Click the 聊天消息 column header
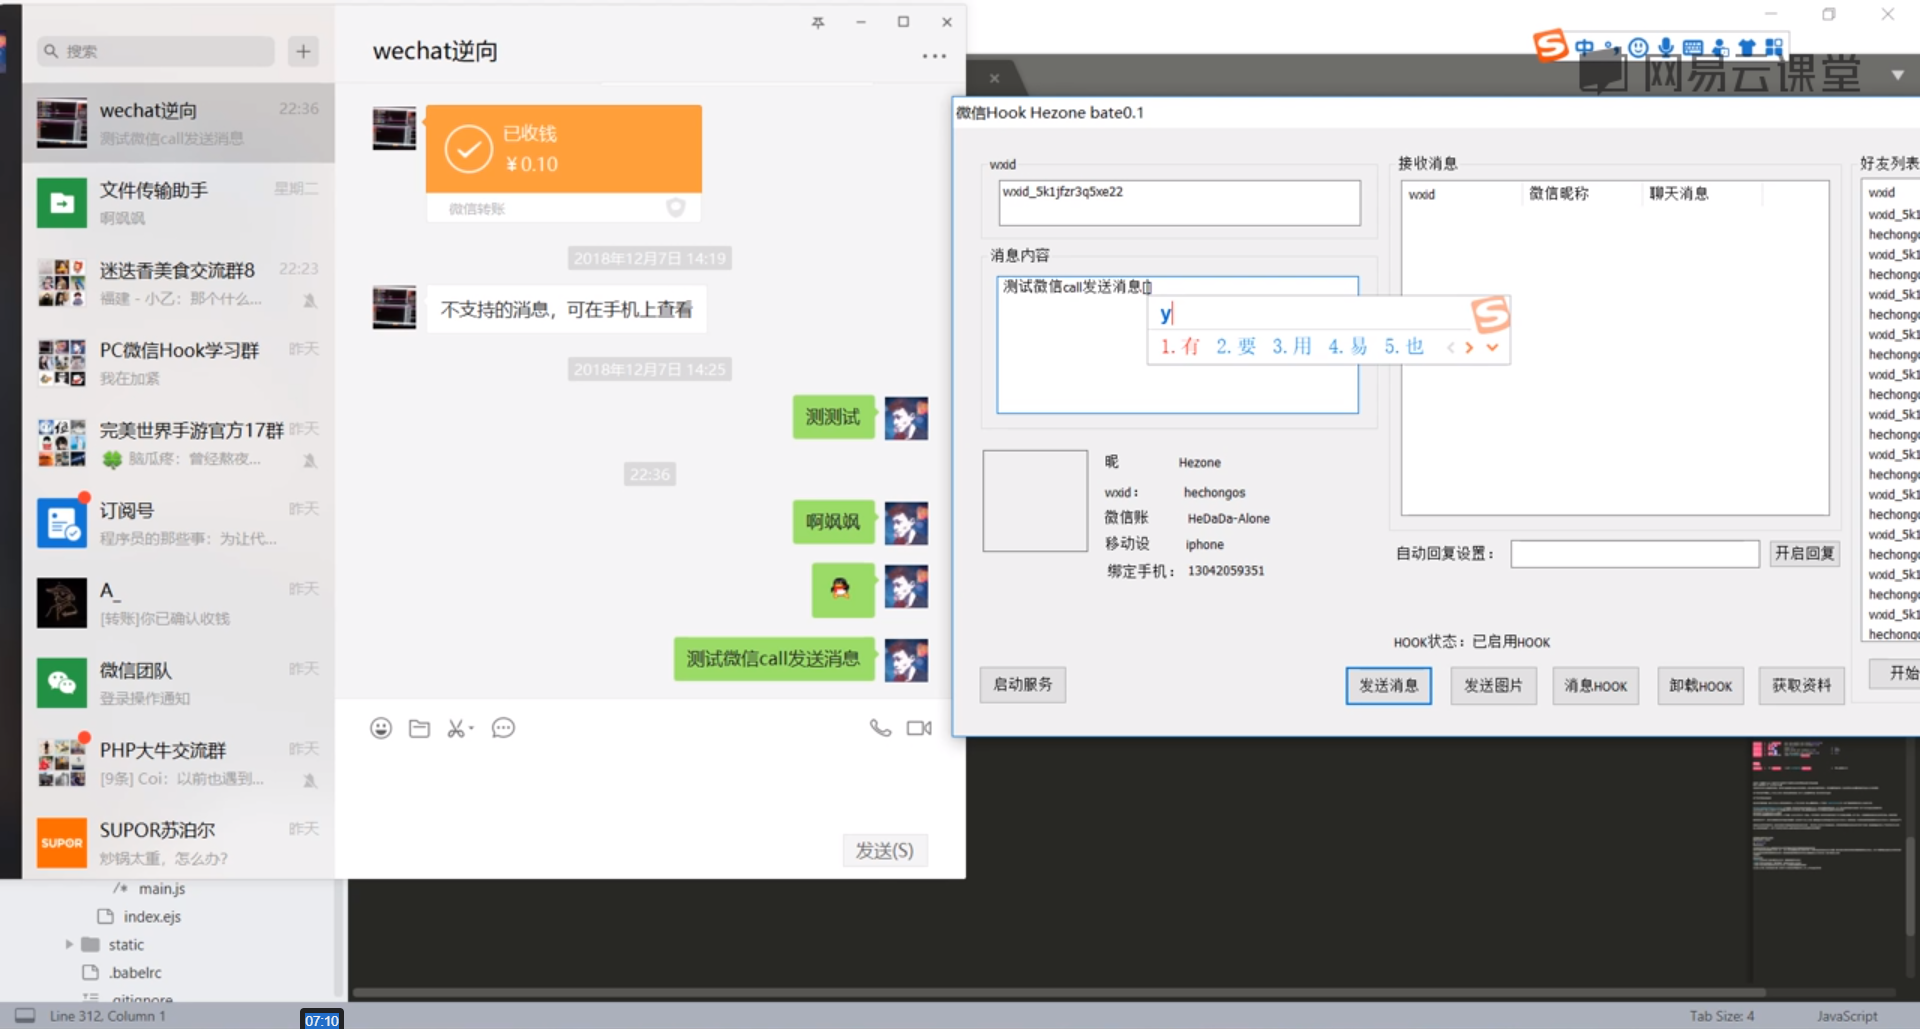1920x1029 pixels. pos(1700,193)
